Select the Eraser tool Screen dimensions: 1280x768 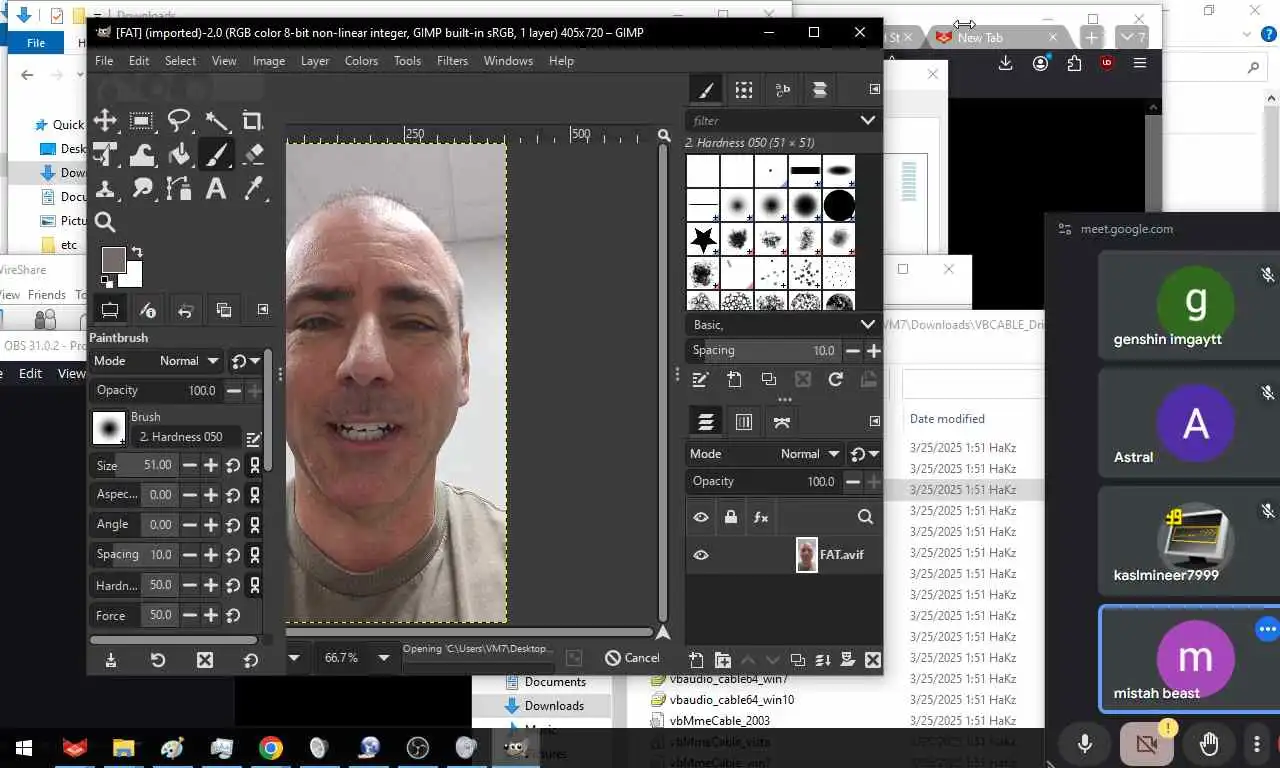(x=253, y=155)
